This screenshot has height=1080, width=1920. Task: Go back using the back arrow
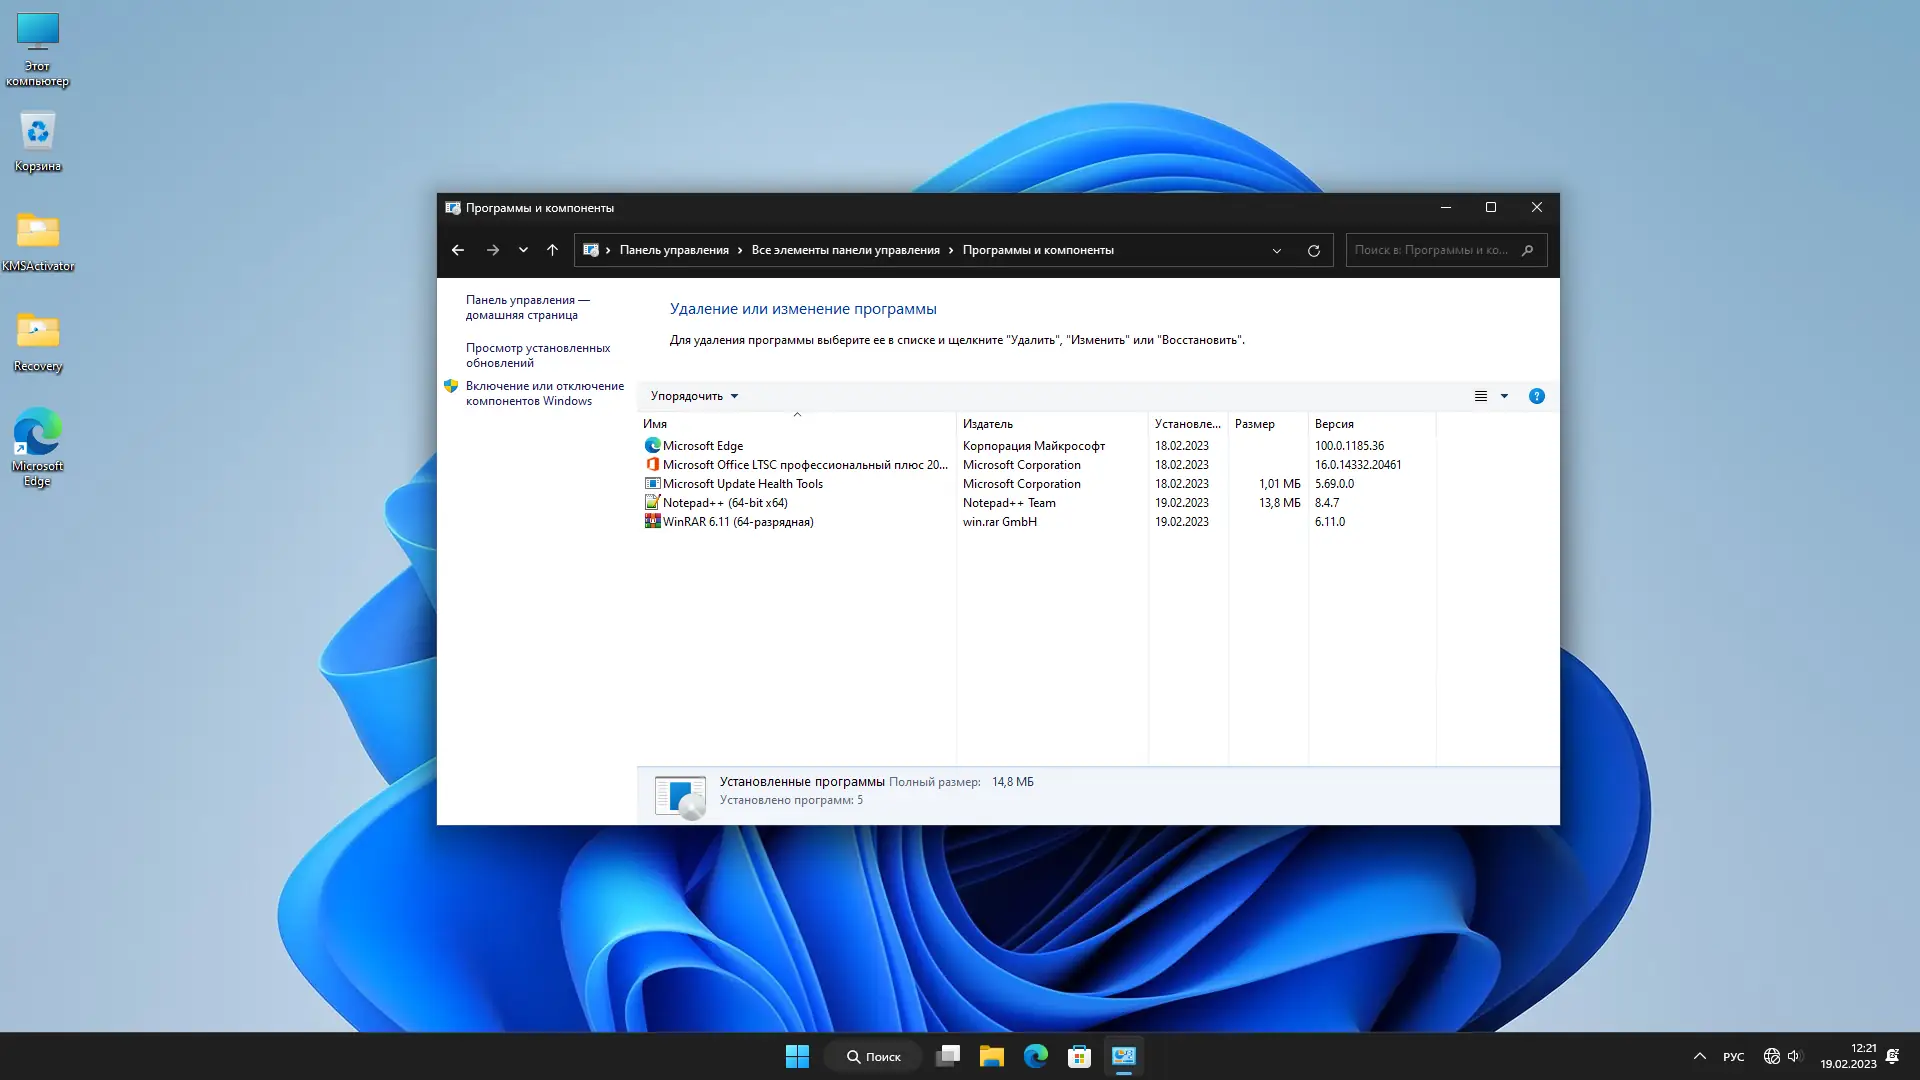tap(458, 250)
